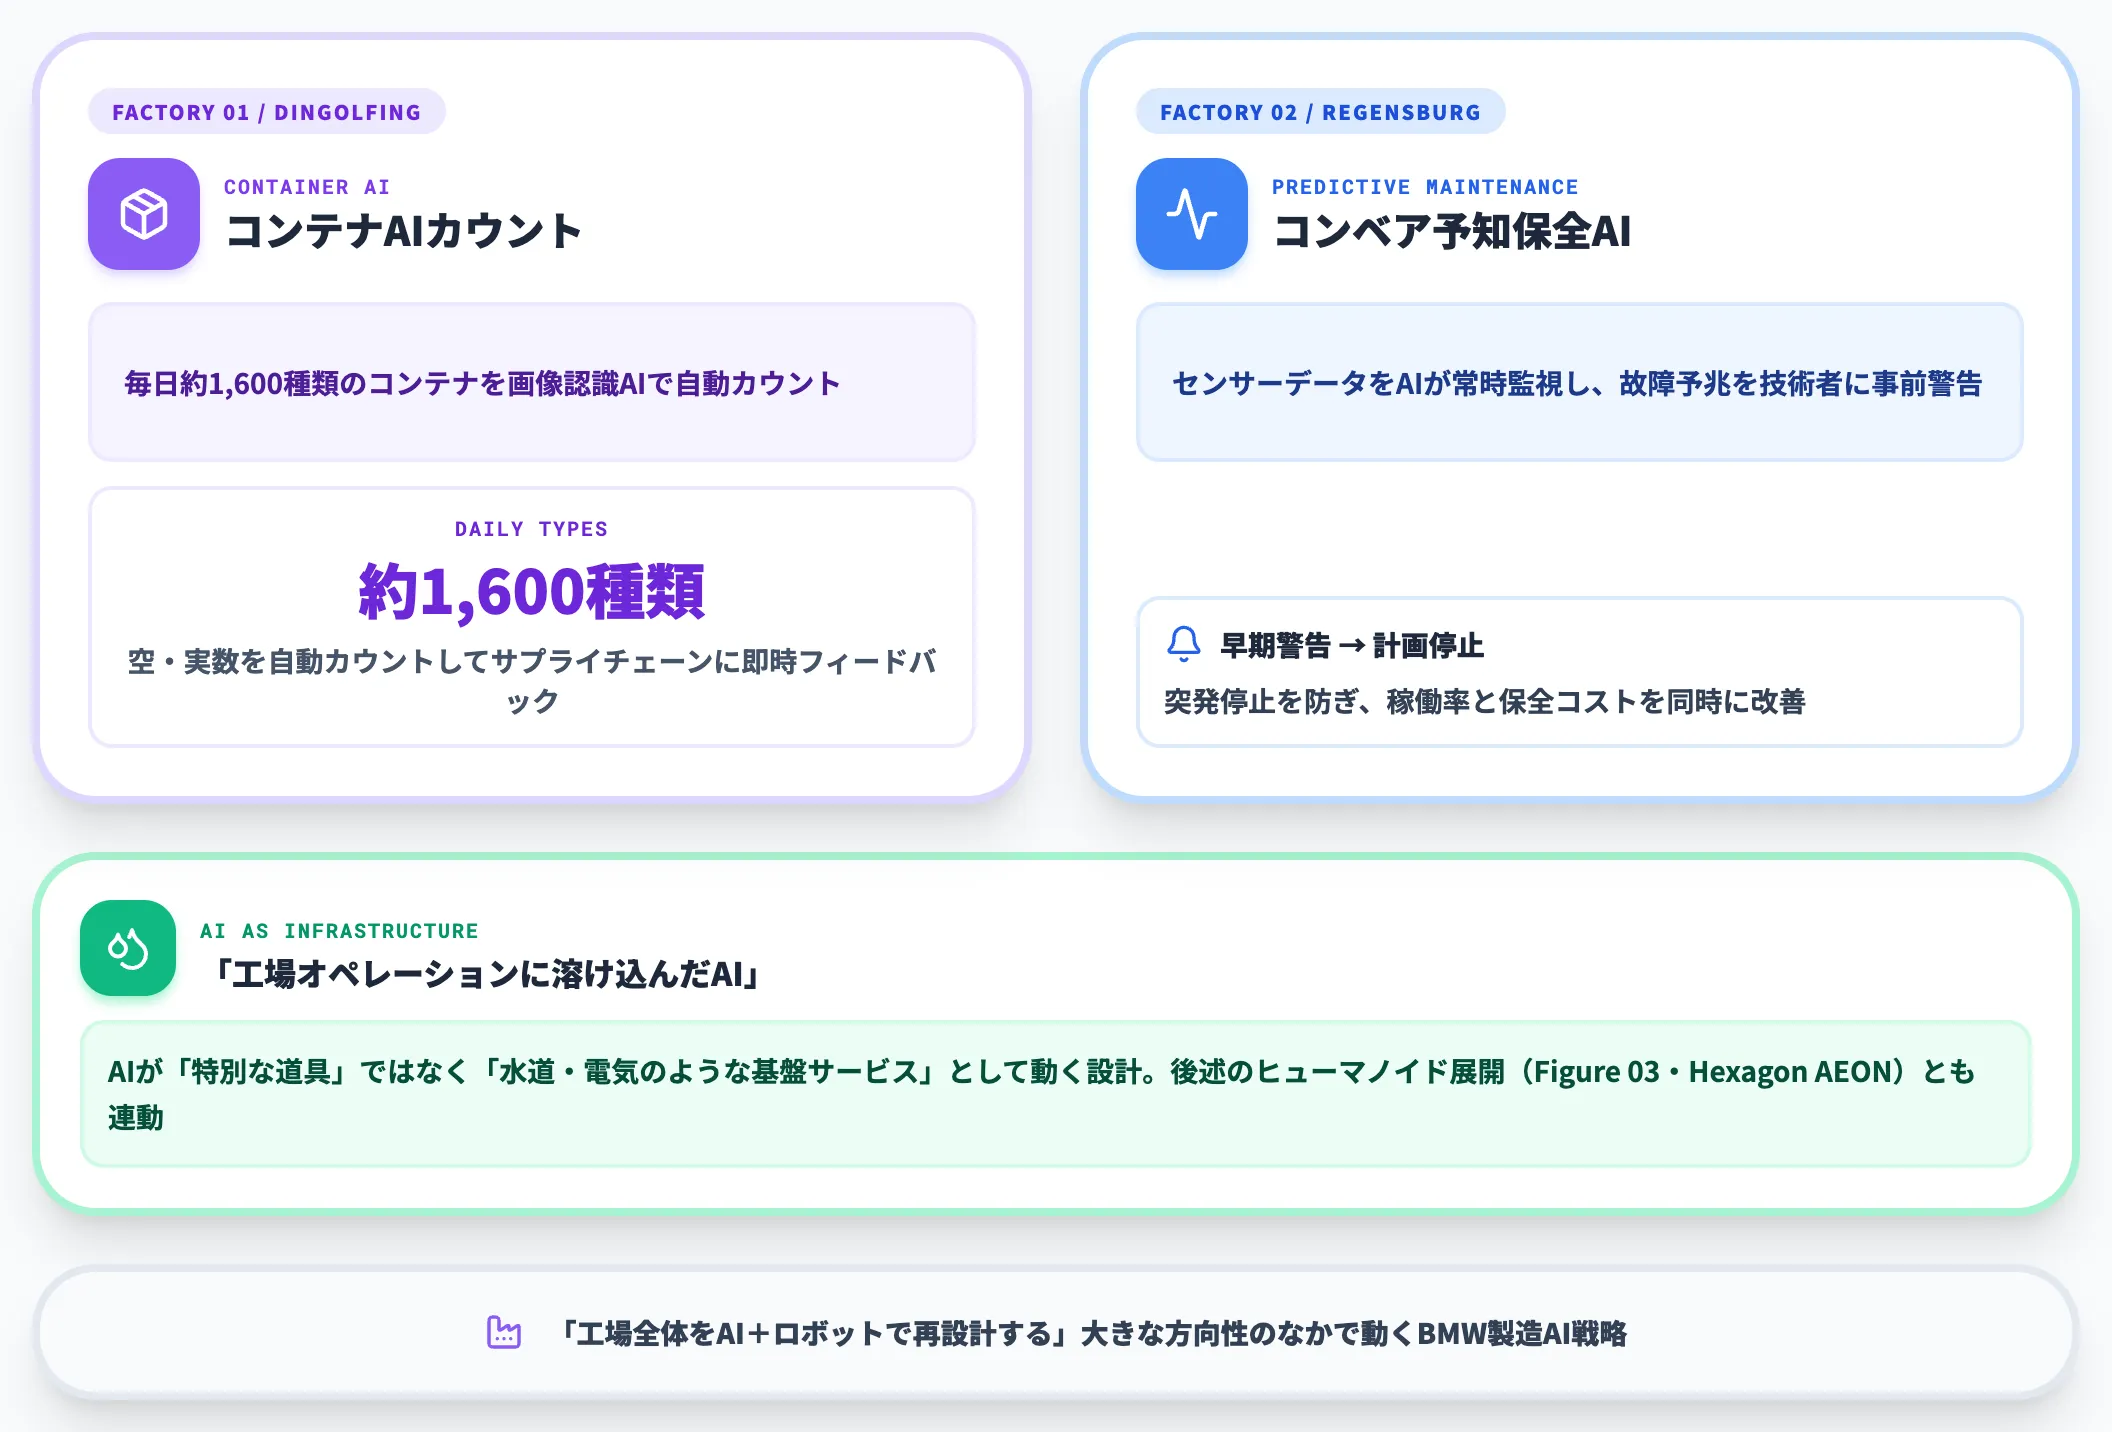This screenshot has width=2112, height=1432.
Task: Select the FACTORY 02 / REGENSBURG badge
Action: pos(1321,112)
